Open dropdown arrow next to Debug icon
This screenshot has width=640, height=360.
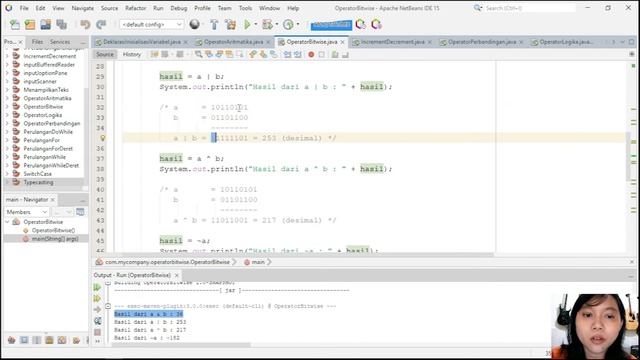coord(277,24)
